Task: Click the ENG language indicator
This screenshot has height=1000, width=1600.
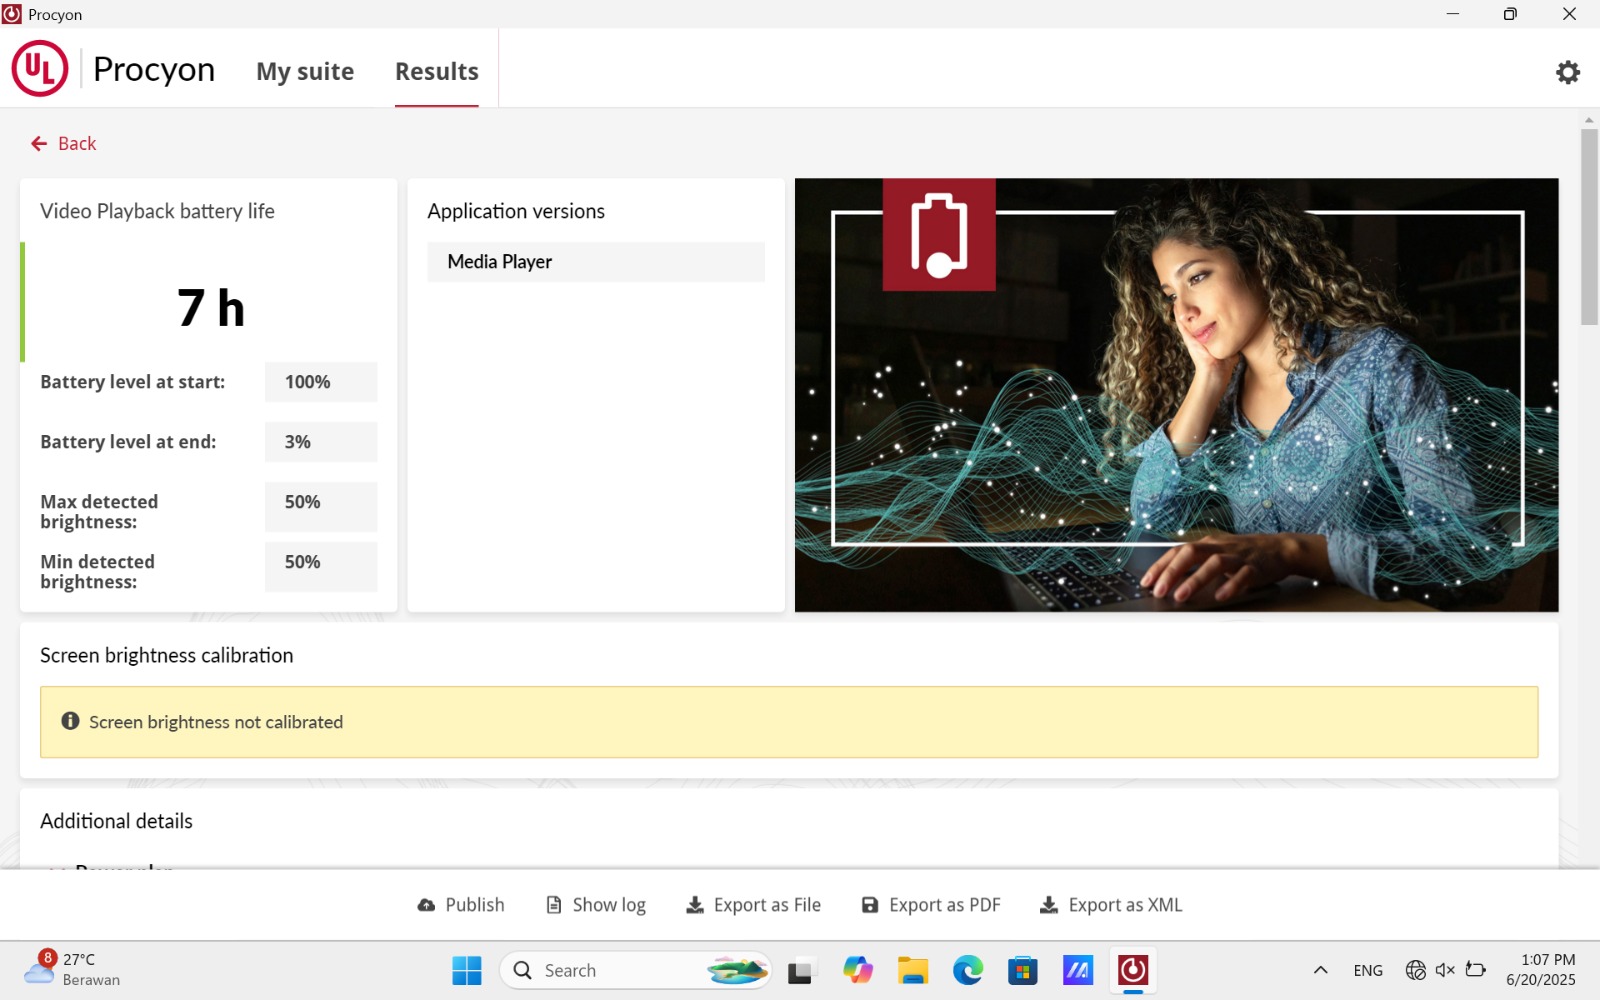Action: tap(1368, 970)
